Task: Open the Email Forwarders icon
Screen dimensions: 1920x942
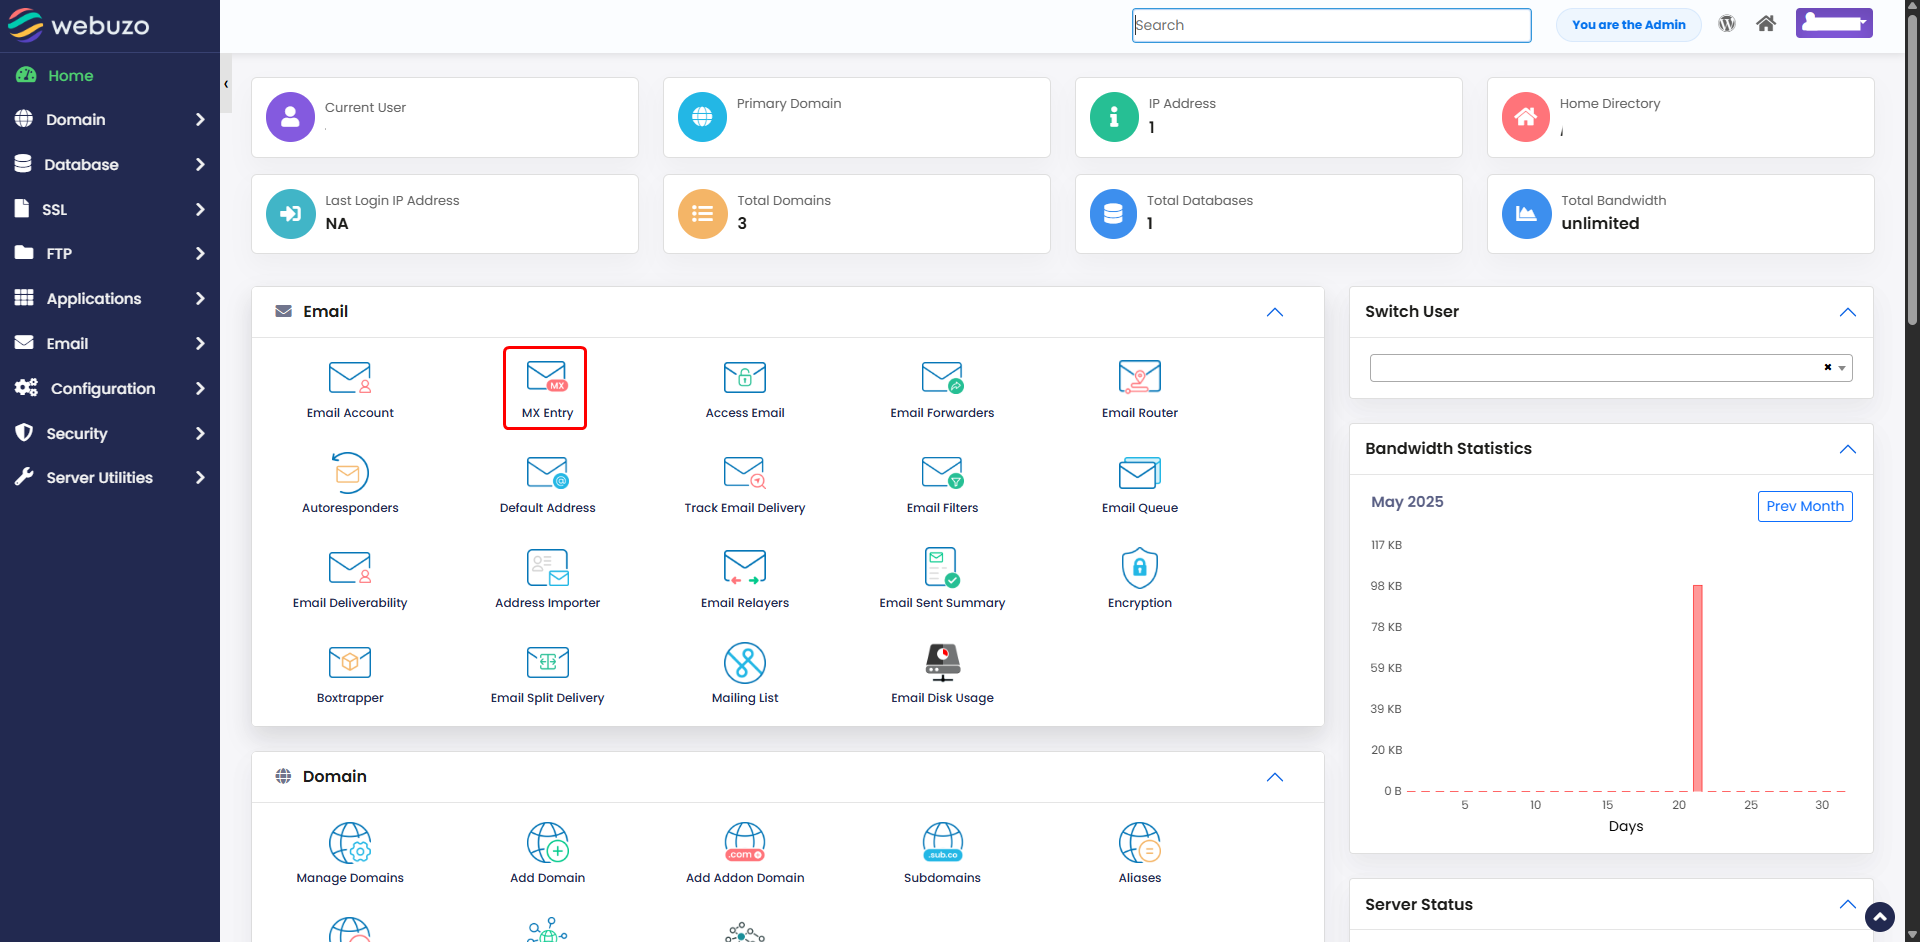Action: coord(942,389)
